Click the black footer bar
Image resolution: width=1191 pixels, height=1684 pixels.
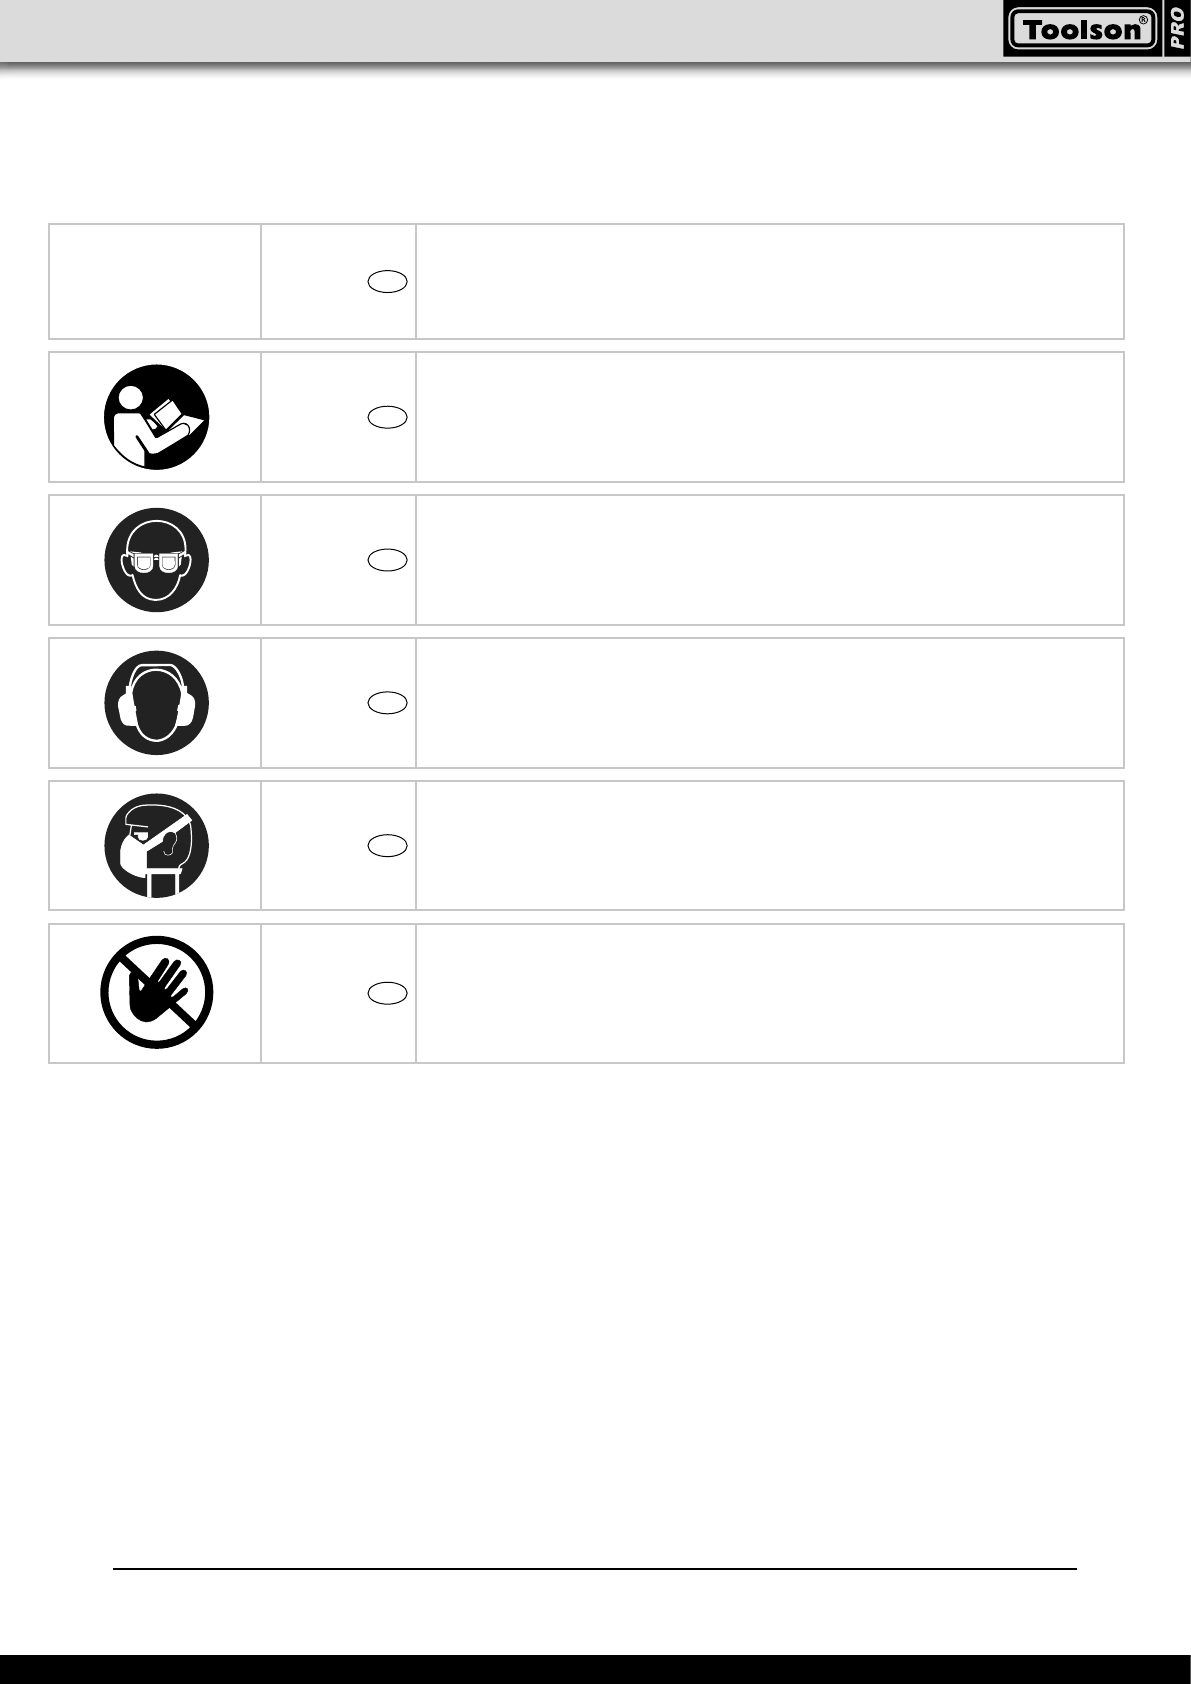tap(595, 1669)
